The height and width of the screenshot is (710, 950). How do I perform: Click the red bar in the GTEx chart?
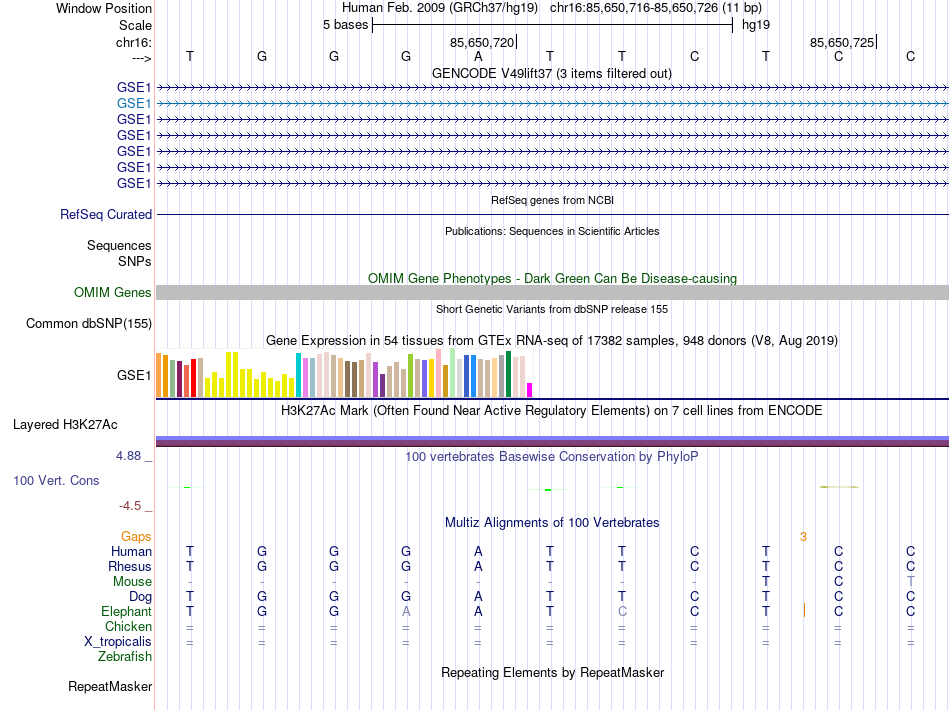click(193, 378)
